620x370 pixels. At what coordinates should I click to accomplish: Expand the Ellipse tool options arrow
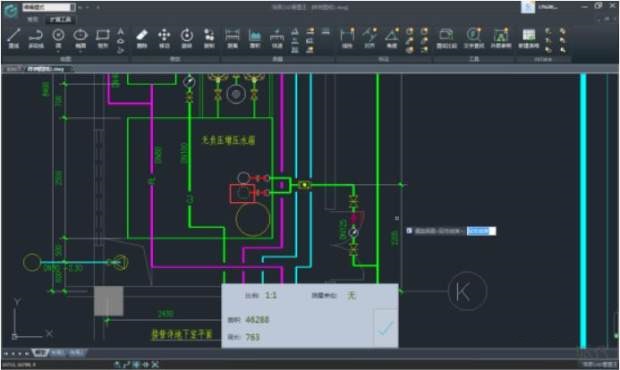(80, 51)
